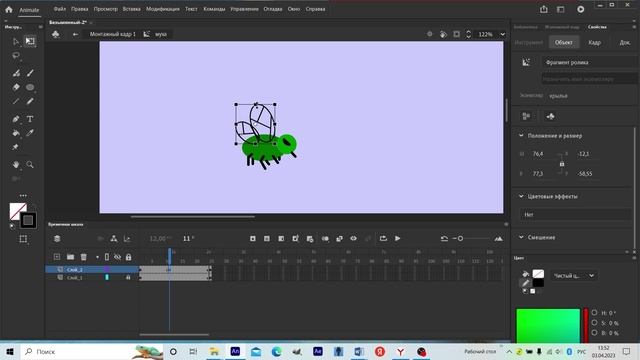Image resolution: width=640 pixels, height=360 pixels.
Task: Collapse the Position and Size section
Action: [x=521, y=136]
